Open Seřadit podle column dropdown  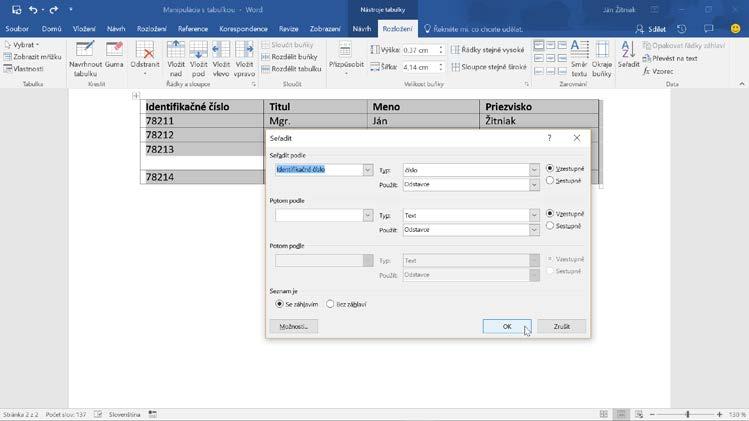pos(367,170)
